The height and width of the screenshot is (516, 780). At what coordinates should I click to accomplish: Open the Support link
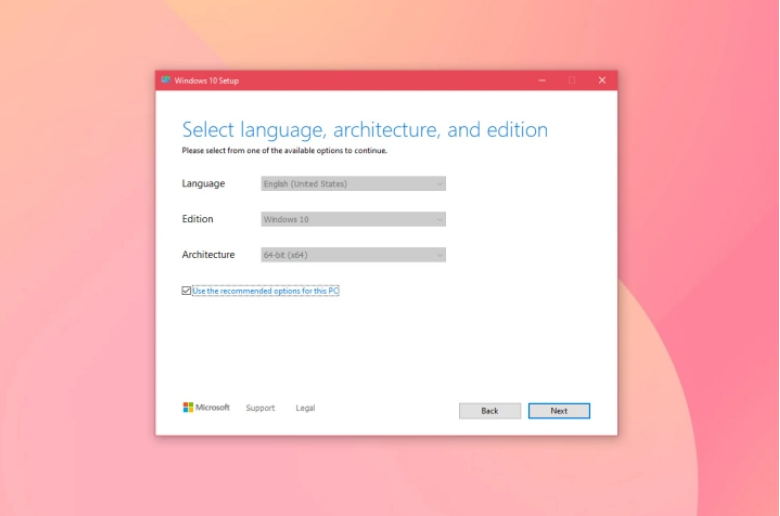pos(260,408)
